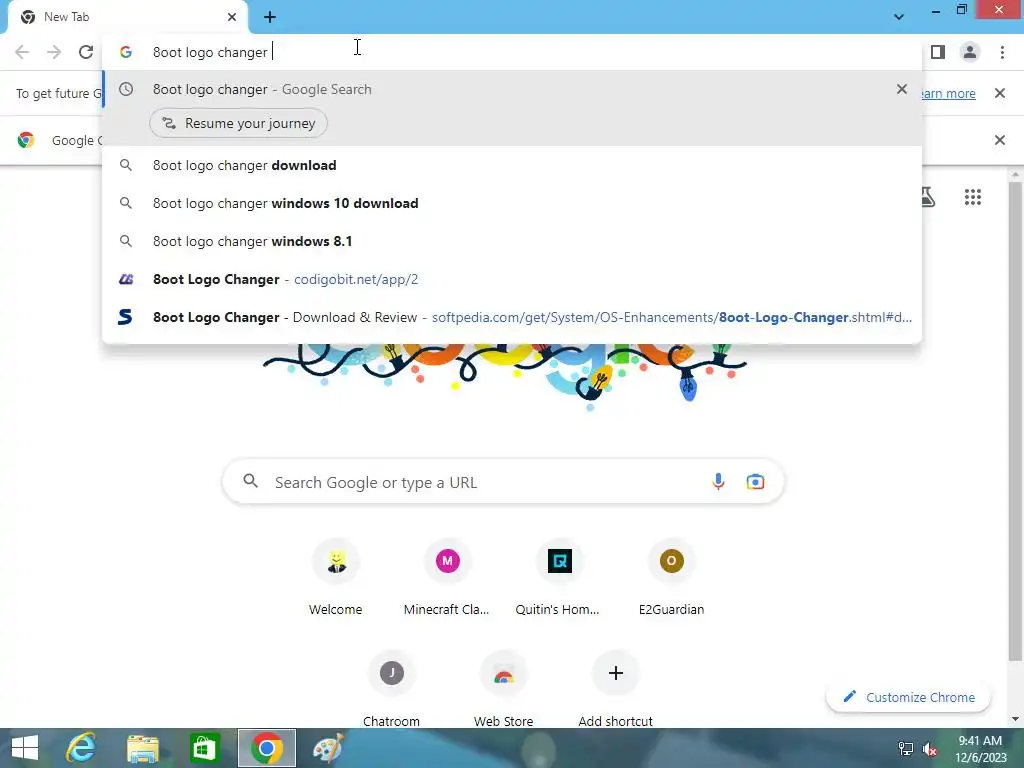Click the Learn more link
The height and width of the screenshot is (768, 1024).
pos(948,93)
